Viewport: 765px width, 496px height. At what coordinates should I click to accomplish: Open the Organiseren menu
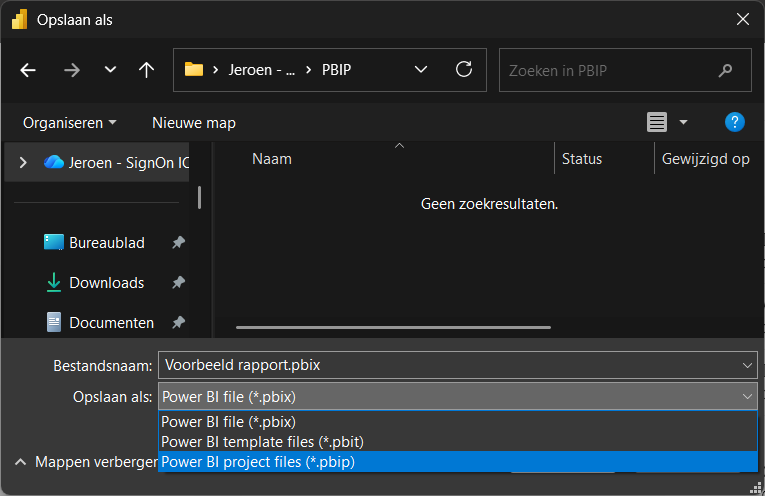click(69, 122)
